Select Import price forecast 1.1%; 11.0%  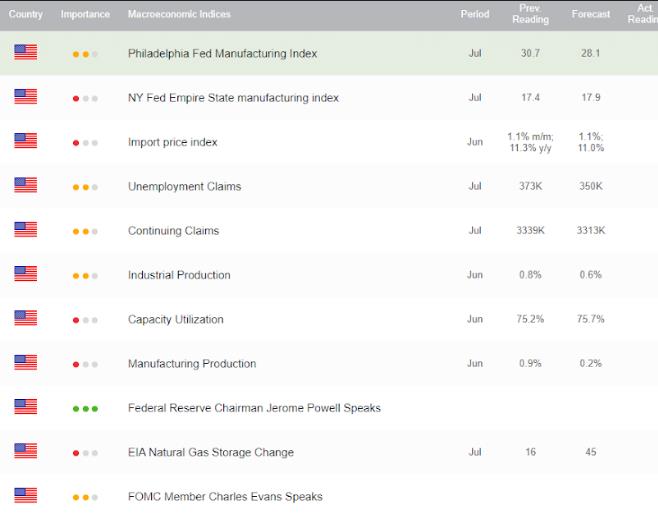click(x=591, y=142)
